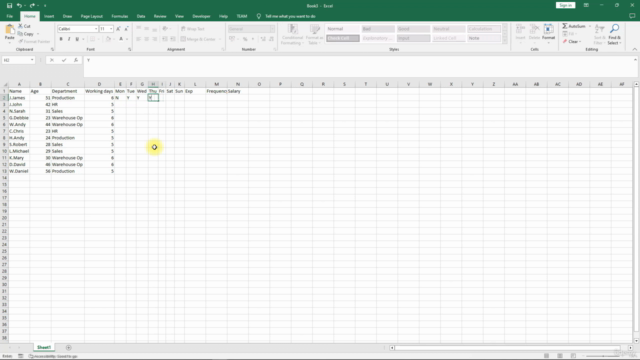Click the Save icon in quick access toolbar
The height and width of the screenshot is (360, 640).
click(x=9, y=6)
